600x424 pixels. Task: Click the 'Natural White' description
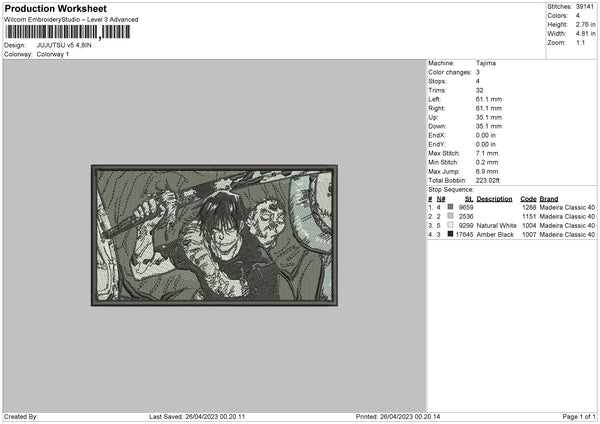pyautogui.click(x=496, y=226)
